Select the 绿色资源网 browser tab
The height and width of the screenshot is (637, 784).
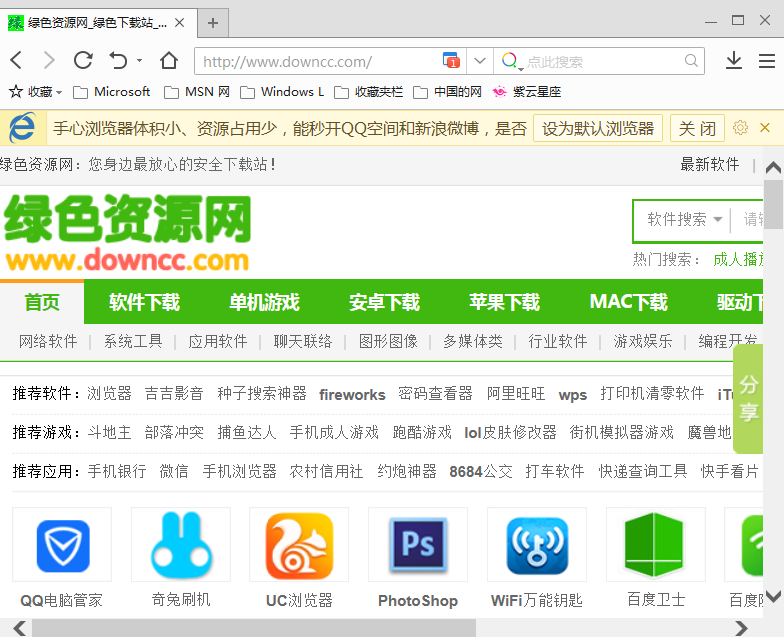pyautogui.click(x=97, y=22)
